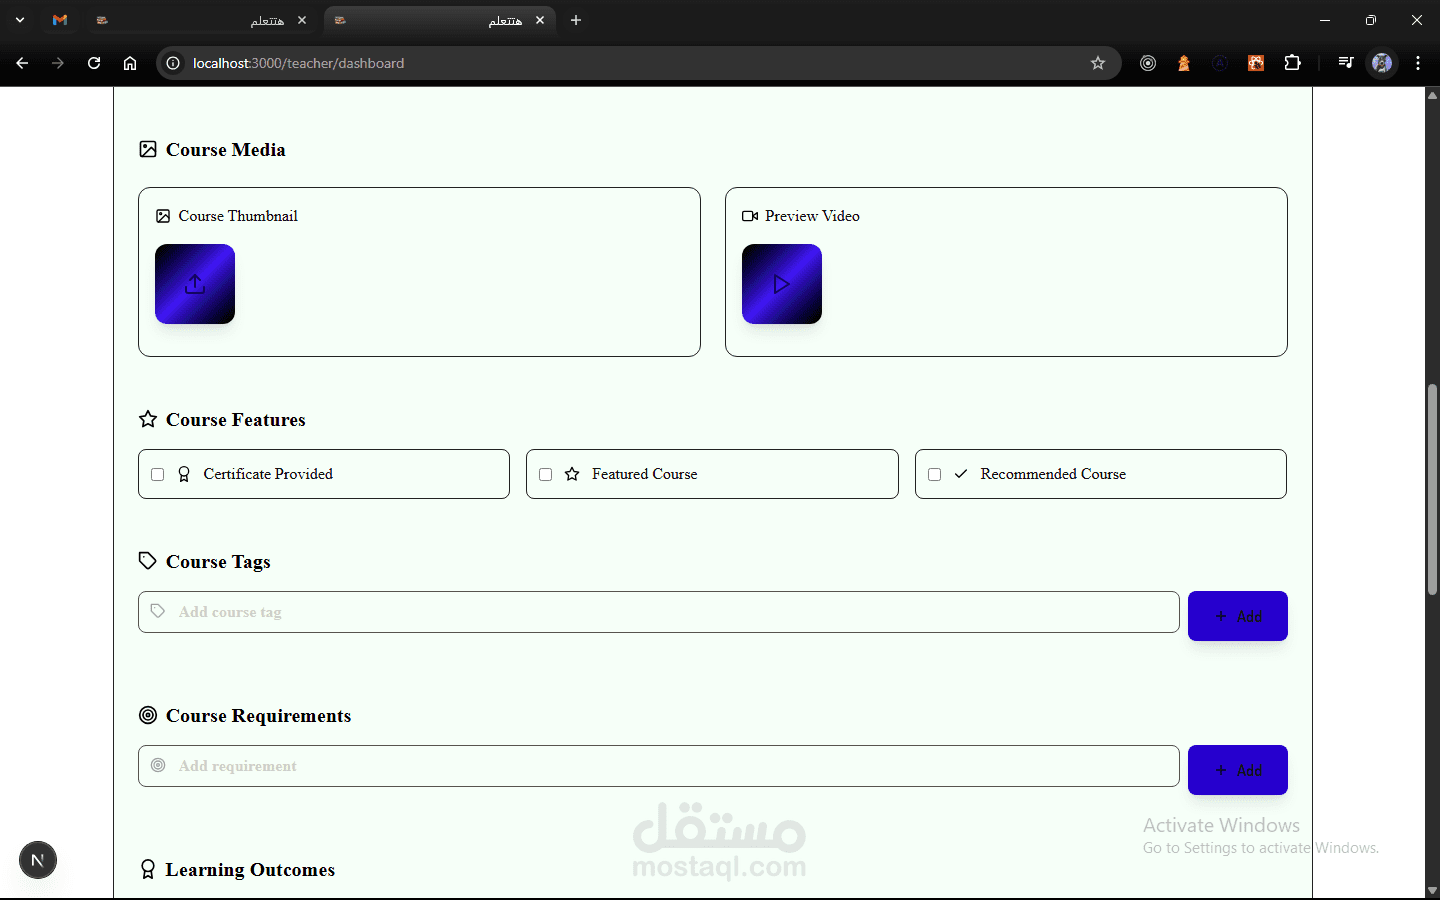This screenshot has width=1440, height=900.
Task: Enable the Certificate Provided checkbox
Action: 157,474
